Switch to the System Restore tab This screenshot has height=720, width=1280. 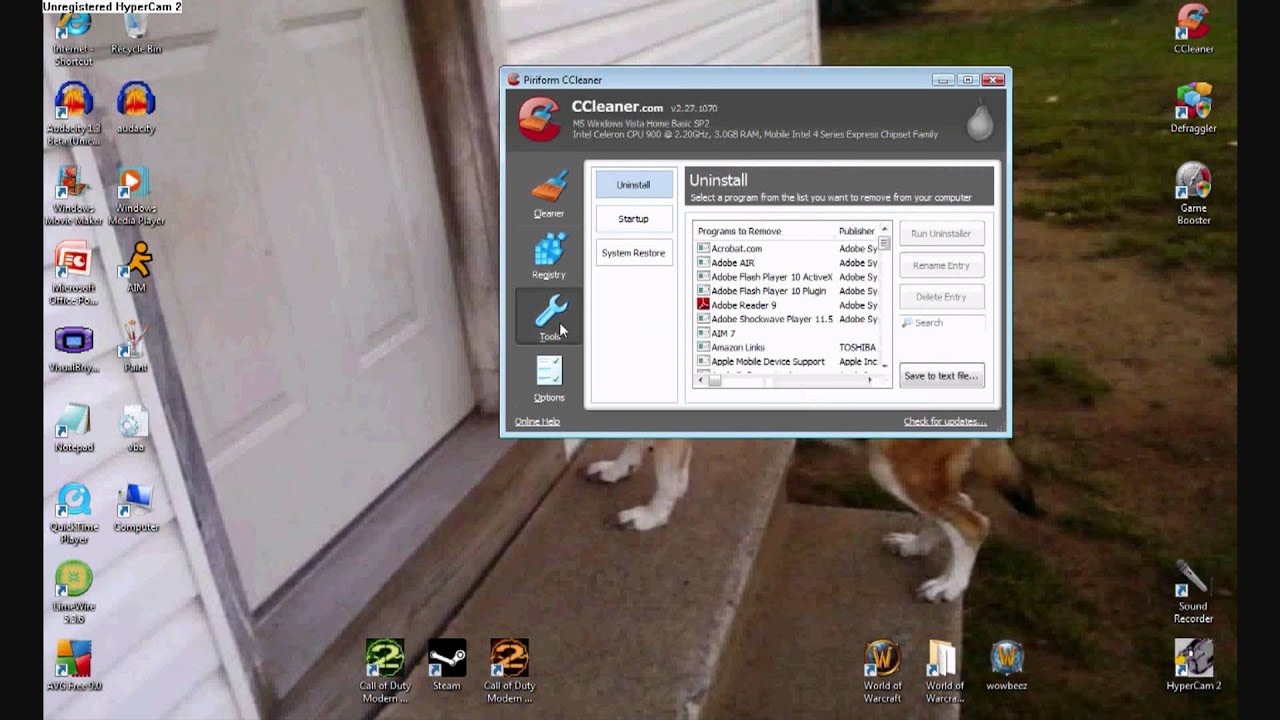coord(633,253)
